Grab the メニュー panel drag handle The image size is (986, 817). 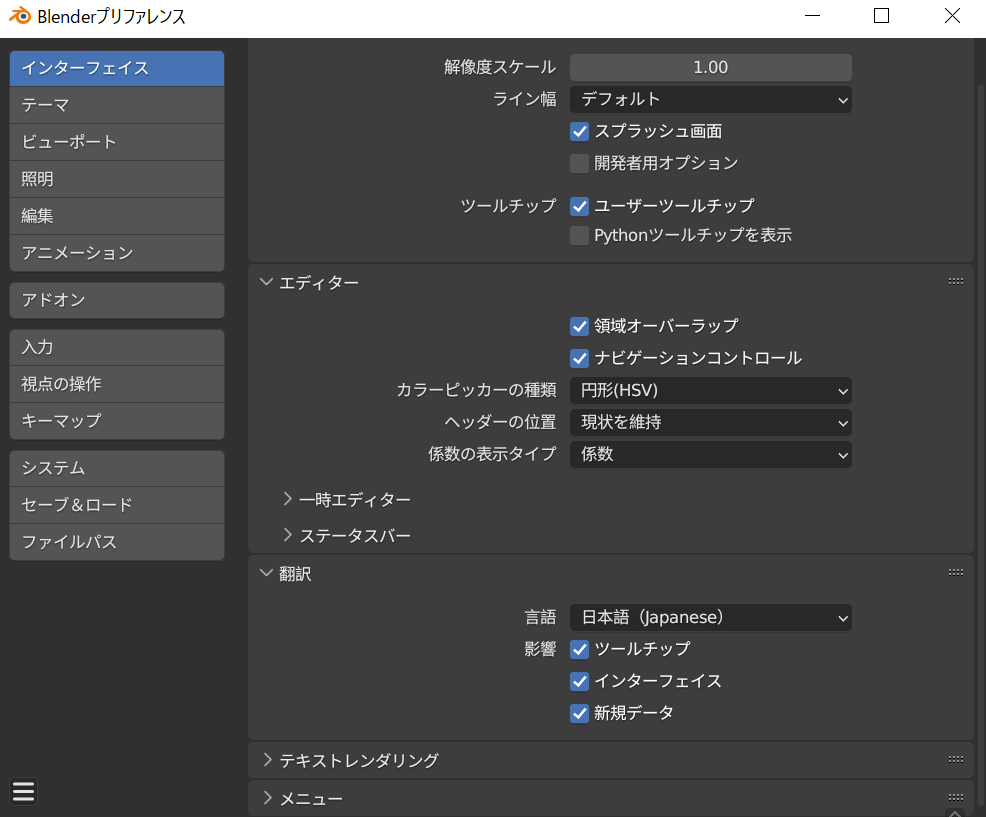coord(955,797)
